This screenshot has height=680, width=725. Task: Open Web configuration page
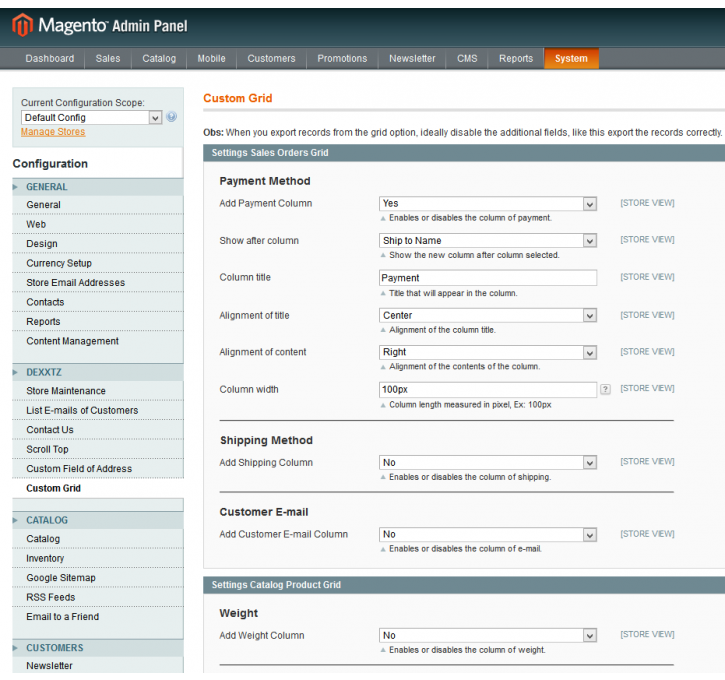pyautogui.click(x=98, y=224)
